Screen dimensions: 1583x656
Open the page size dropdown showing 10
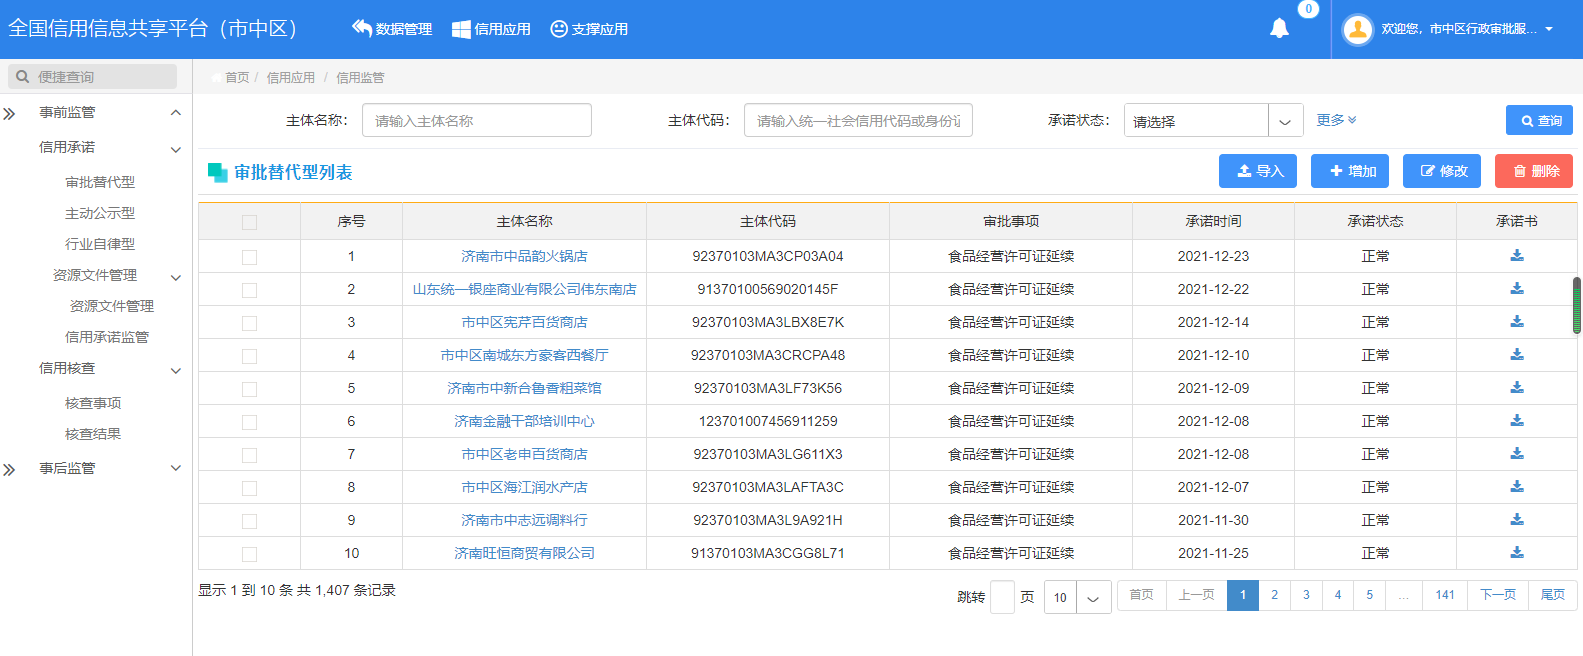[x=1077, y=597]
